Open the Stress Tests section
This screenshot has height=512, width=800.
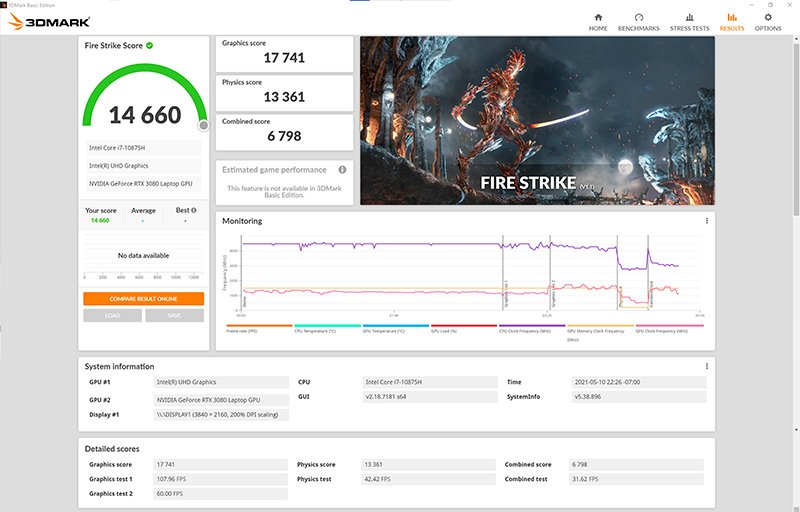[x=689, y=23]
